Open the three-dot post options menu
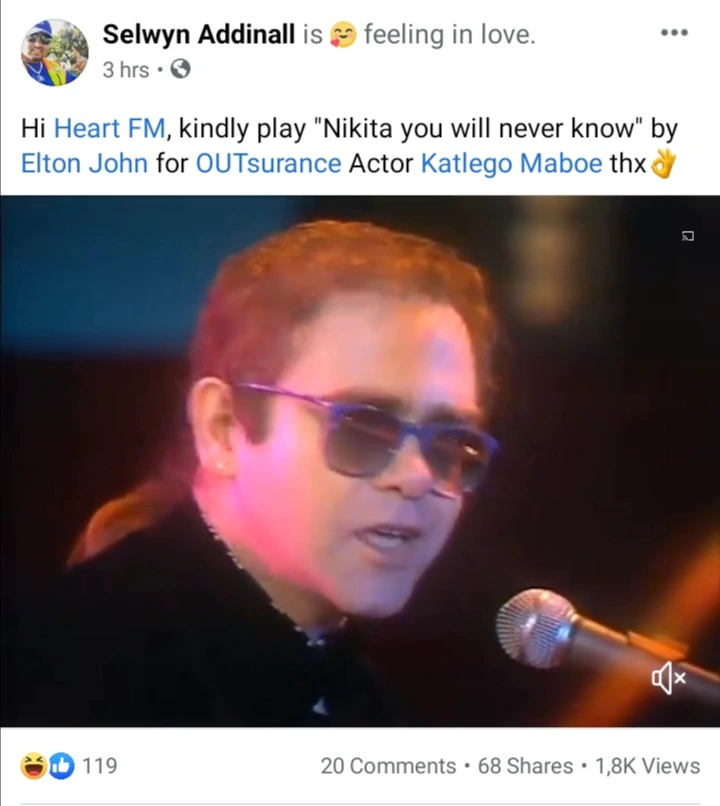The image size is (720, 806). pos(674,32)
